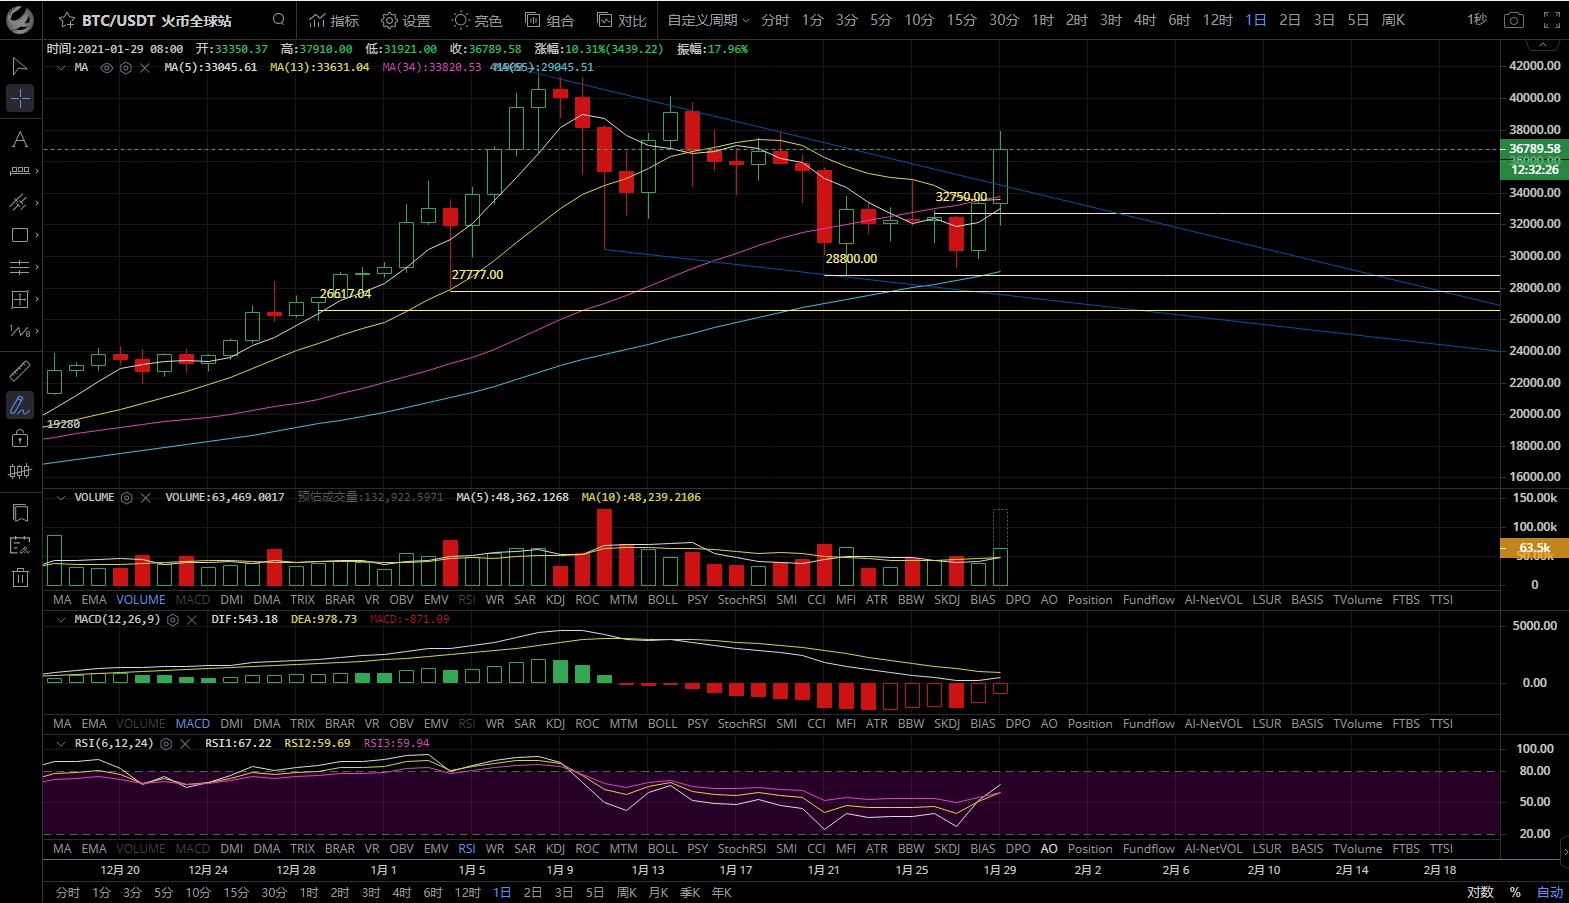Screen dimensions: 1569x903
Task: Collapse the RSI indicator panel chevron
Action: point(61,743)
